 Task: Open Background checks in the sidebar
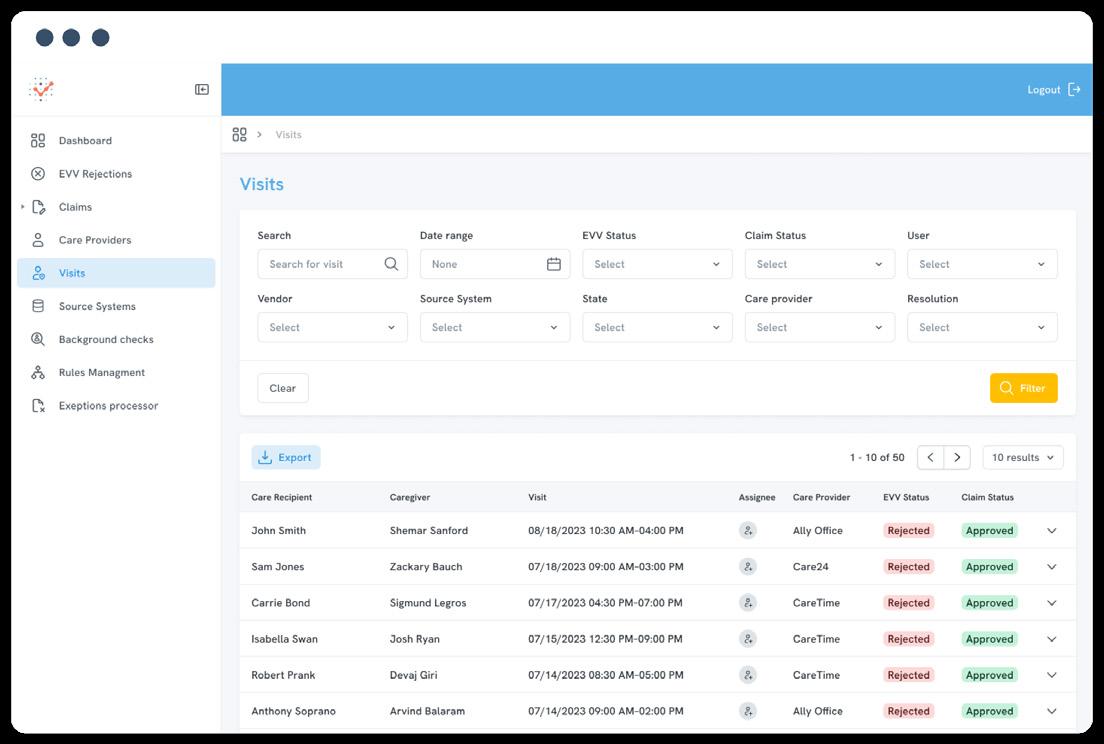point(116,339)
